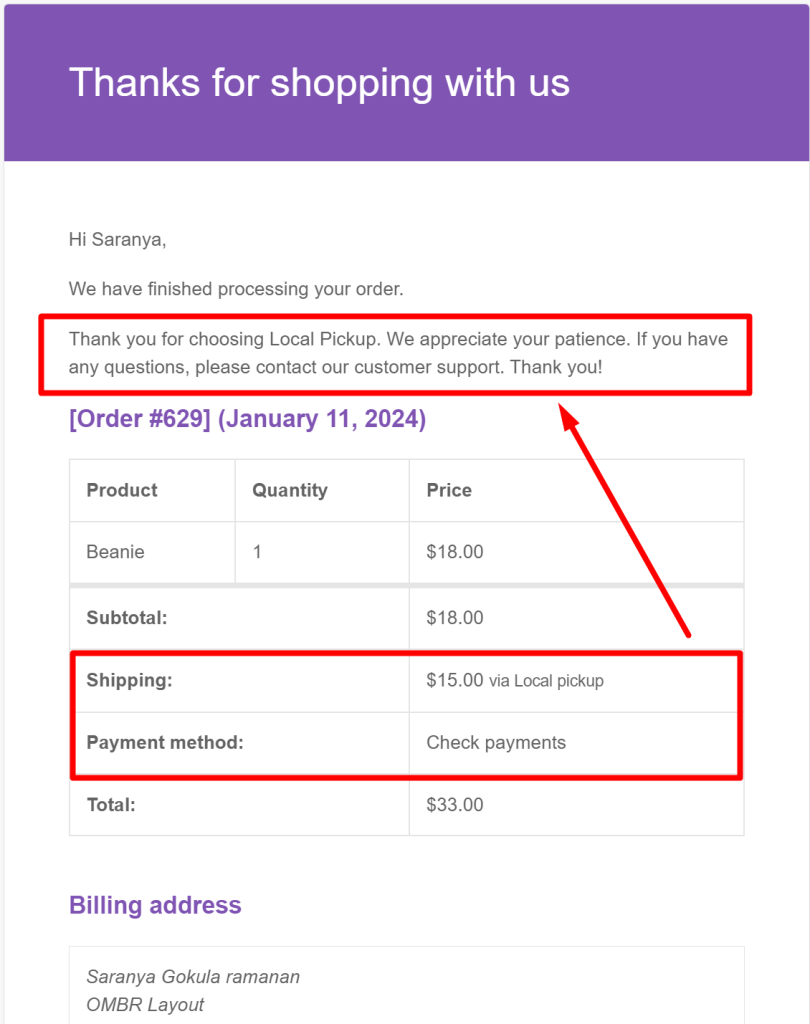810x1024 pixels.
Task: Click the Beanie quantity value 1
Action: [x=257, y=552]
